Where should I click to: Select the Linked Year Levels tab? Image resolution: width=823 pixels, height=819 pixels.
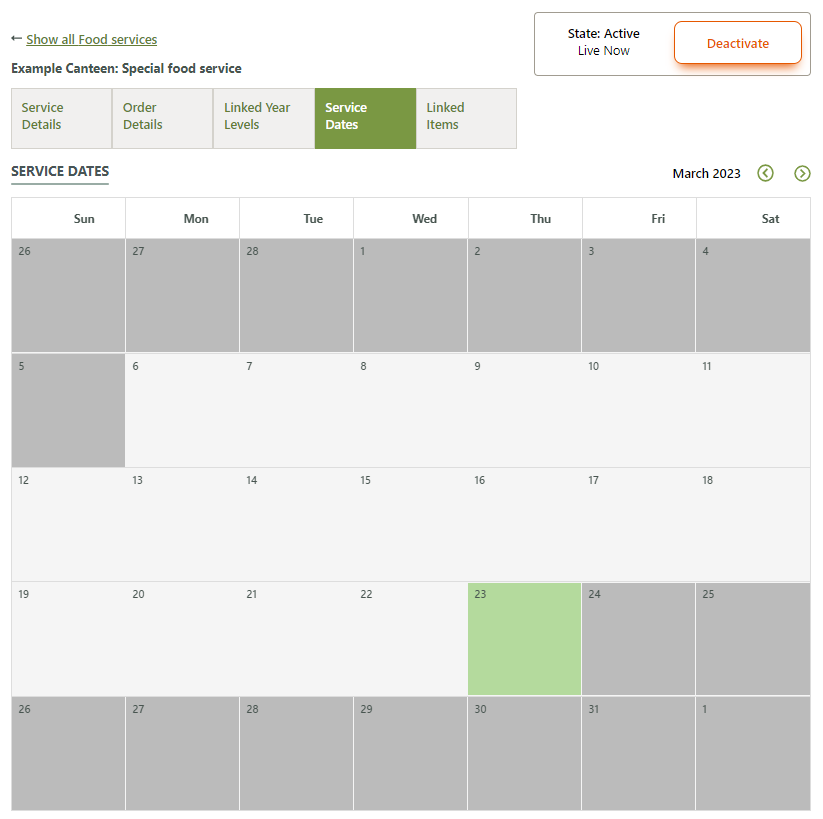263,118
